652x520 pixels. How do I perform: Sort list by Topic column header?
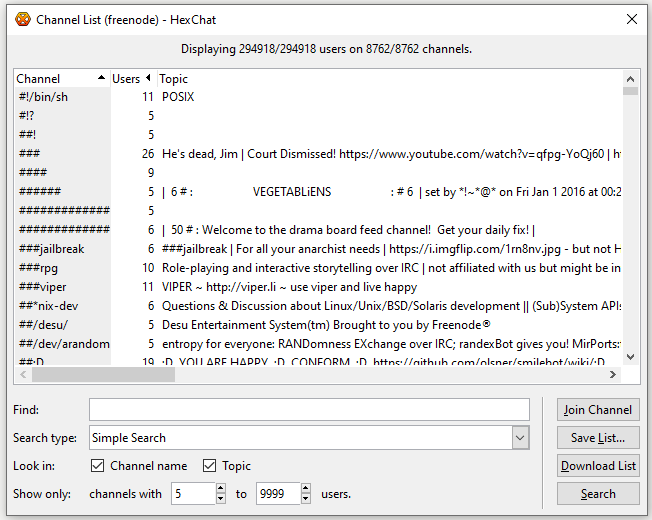click(389, 79)
